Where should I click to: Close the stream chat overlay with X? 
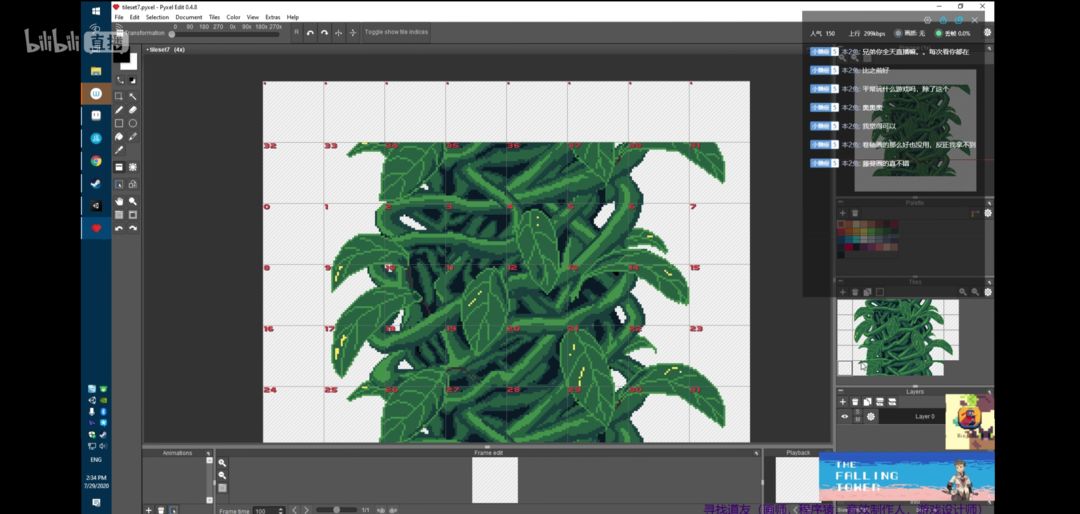[975, 20]
